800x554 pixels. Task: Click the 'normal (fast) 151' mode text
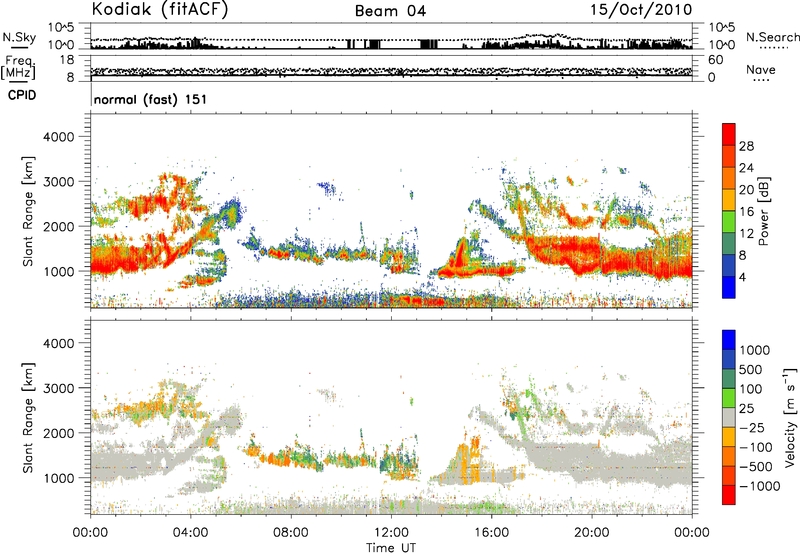click(x=150, y=99)
